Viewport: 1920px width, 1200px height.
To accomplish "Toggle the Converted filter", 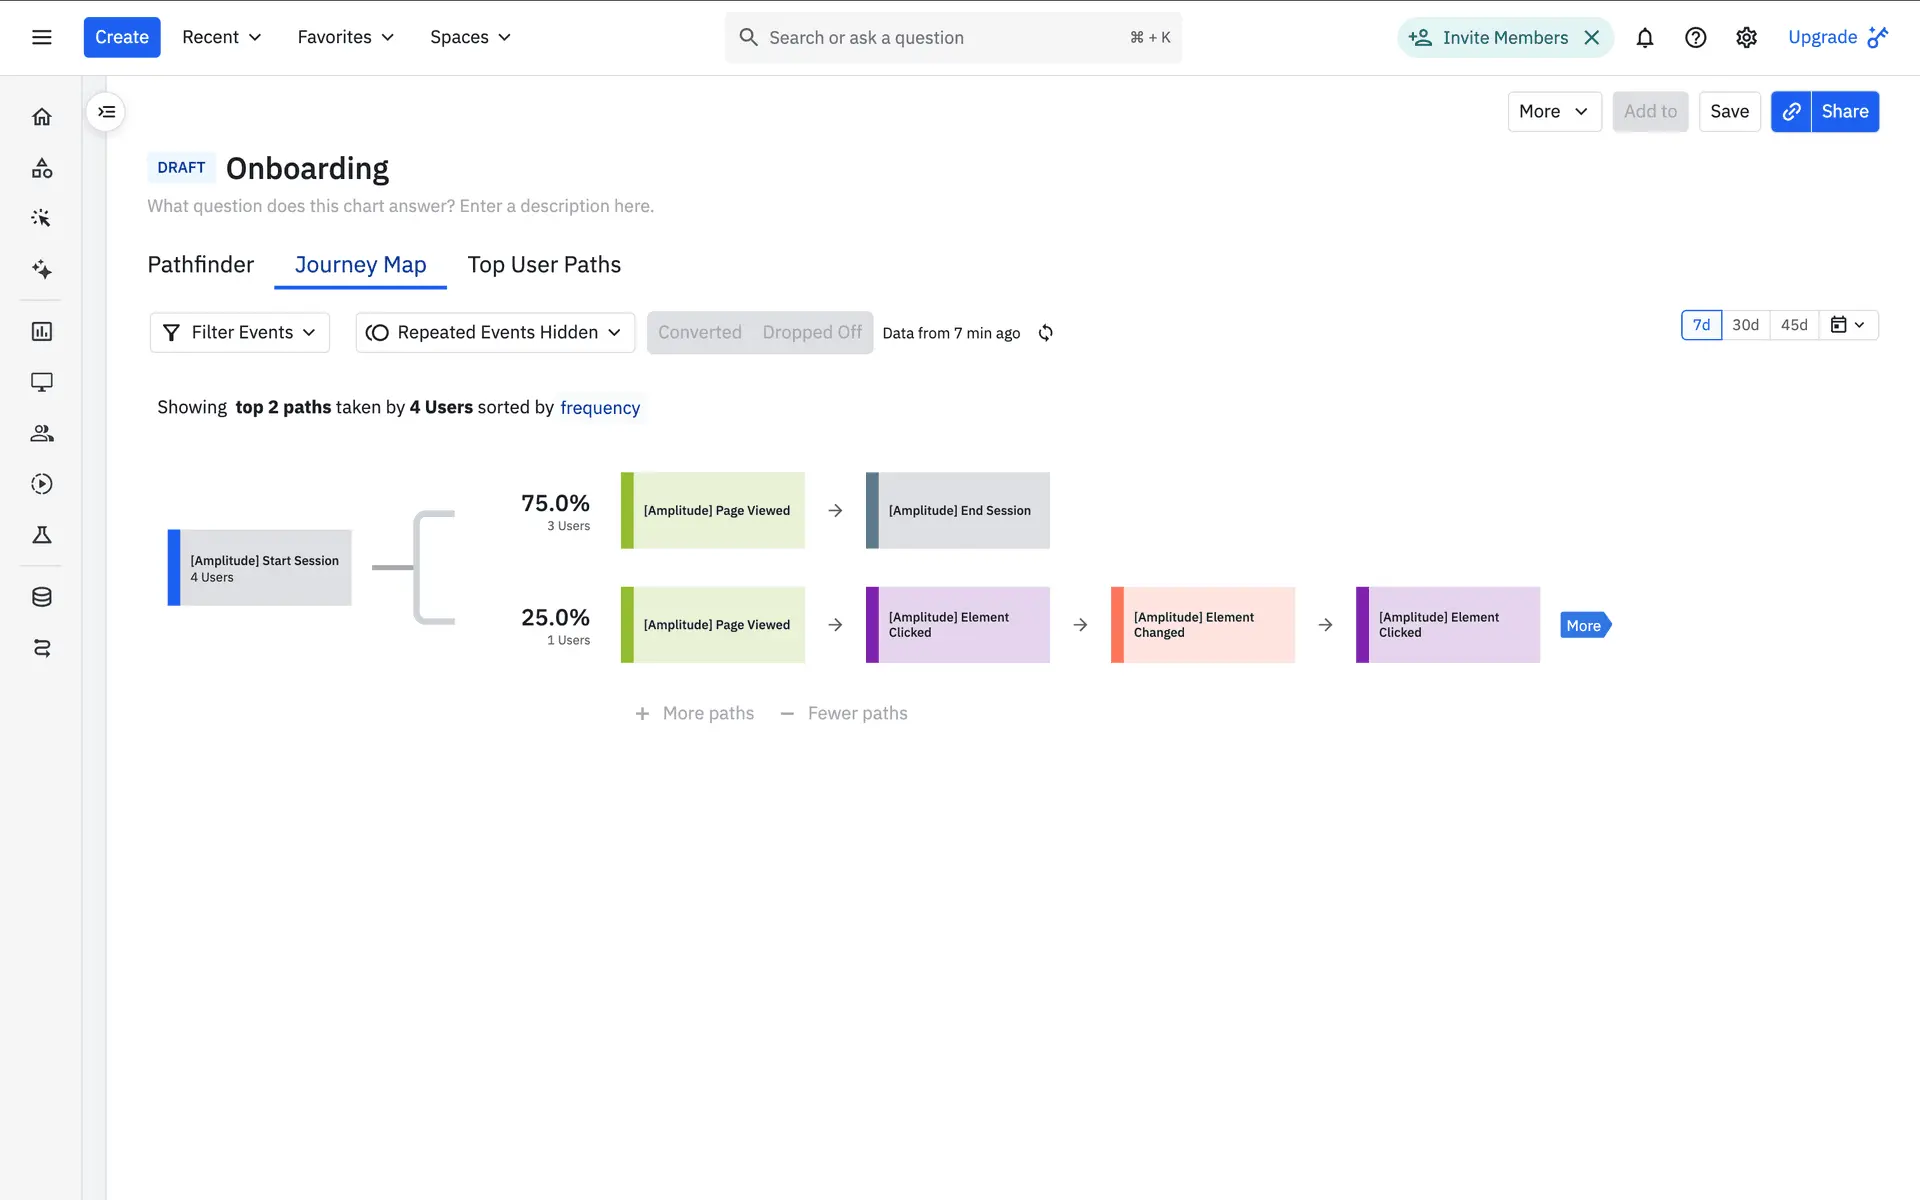I will [699, 333].
